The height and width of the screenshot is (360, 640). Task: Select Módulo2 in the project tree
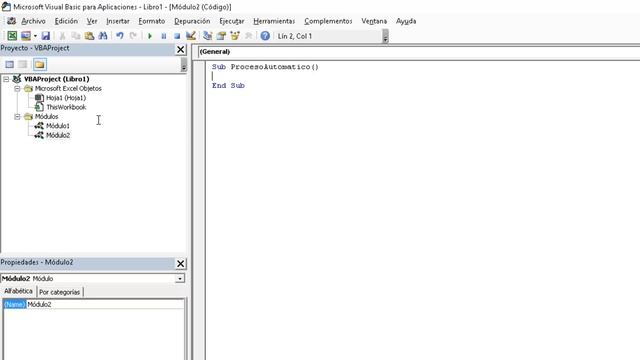[58, 135]
